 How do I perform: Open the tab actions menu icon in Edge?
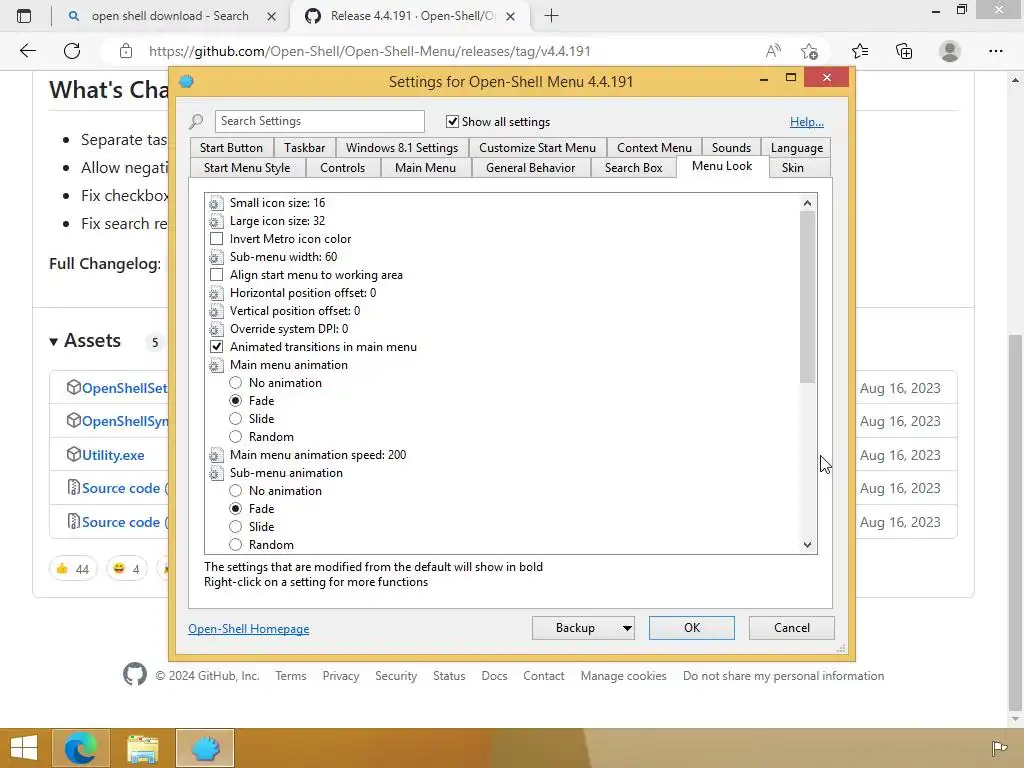[x=24, y=16]
